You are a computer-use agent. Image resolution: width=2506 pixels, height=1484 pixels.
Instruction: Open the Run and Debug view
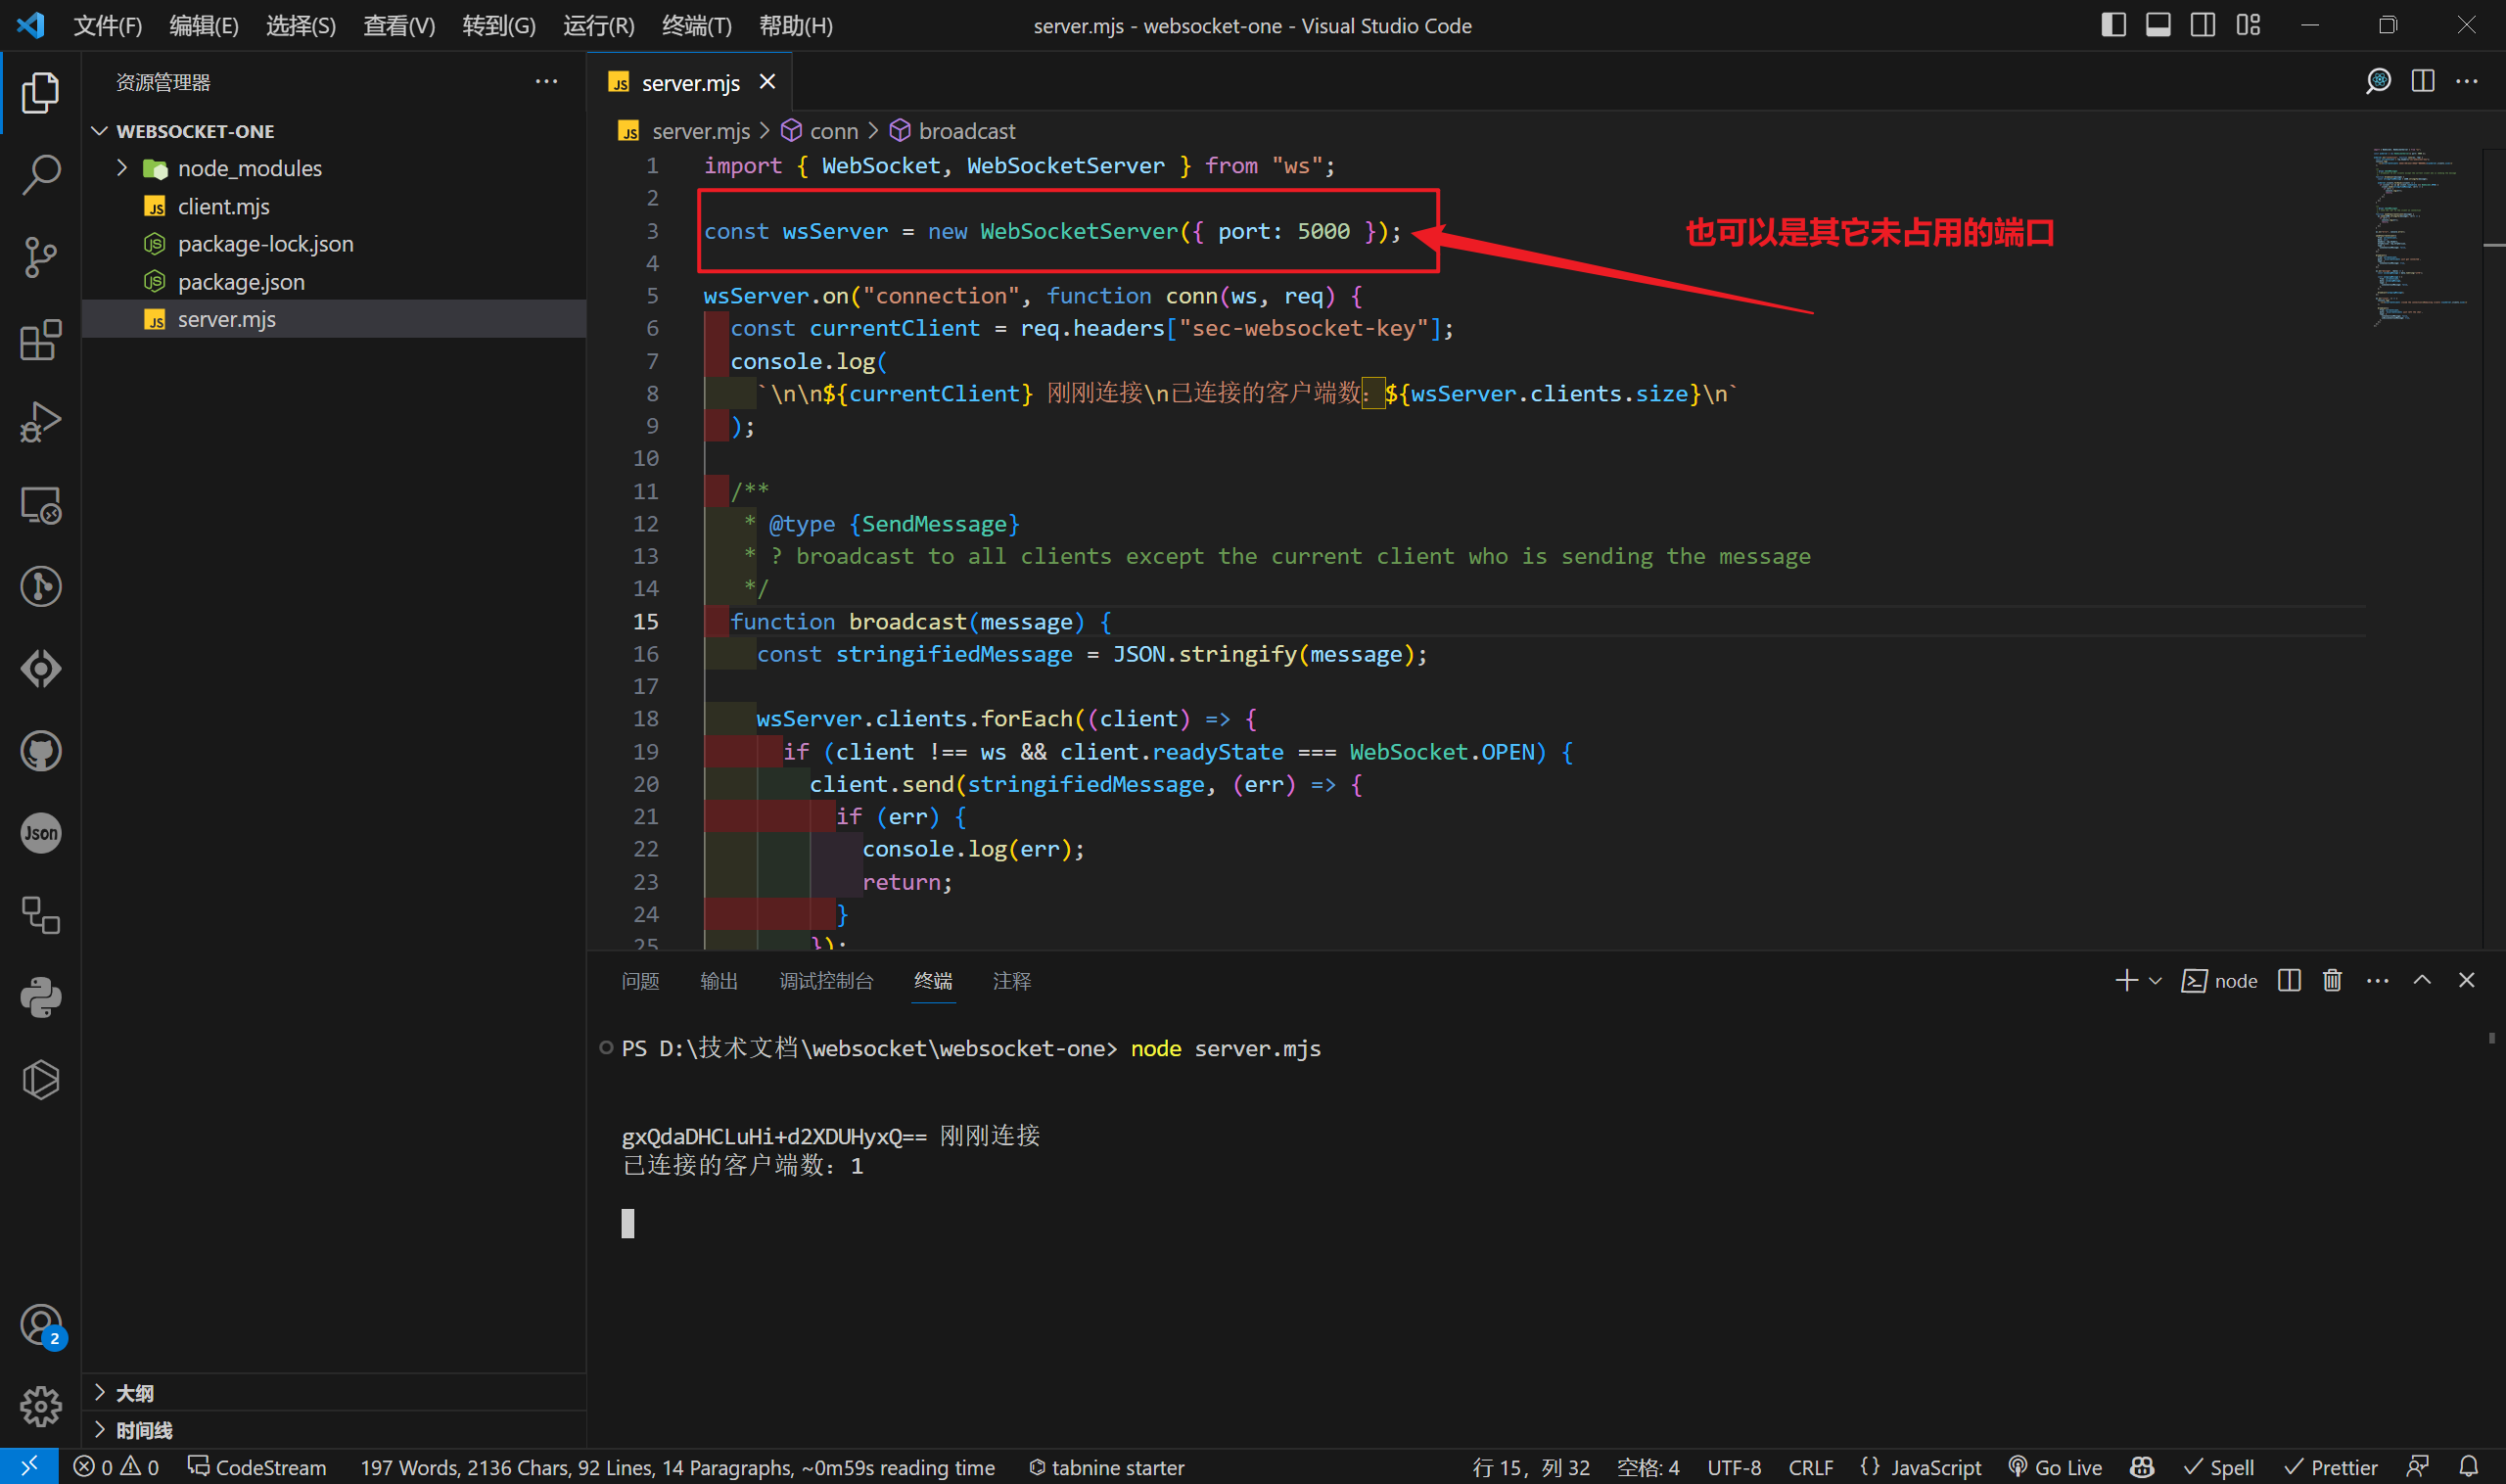pos(40,420)
